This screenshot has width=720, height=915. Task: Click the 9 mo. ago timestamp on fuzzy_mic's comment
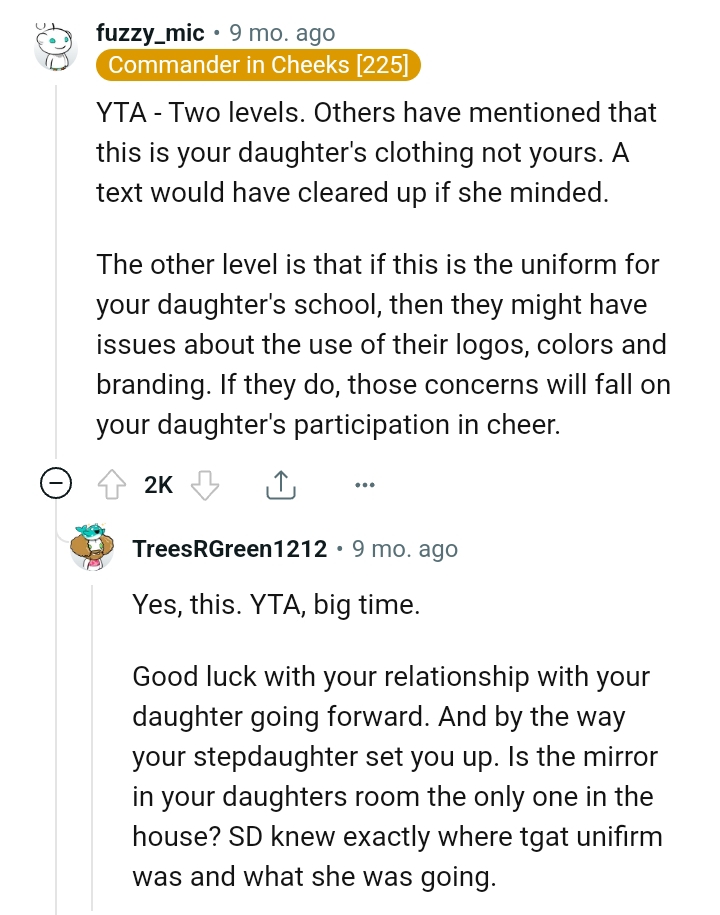pos(283,32)
